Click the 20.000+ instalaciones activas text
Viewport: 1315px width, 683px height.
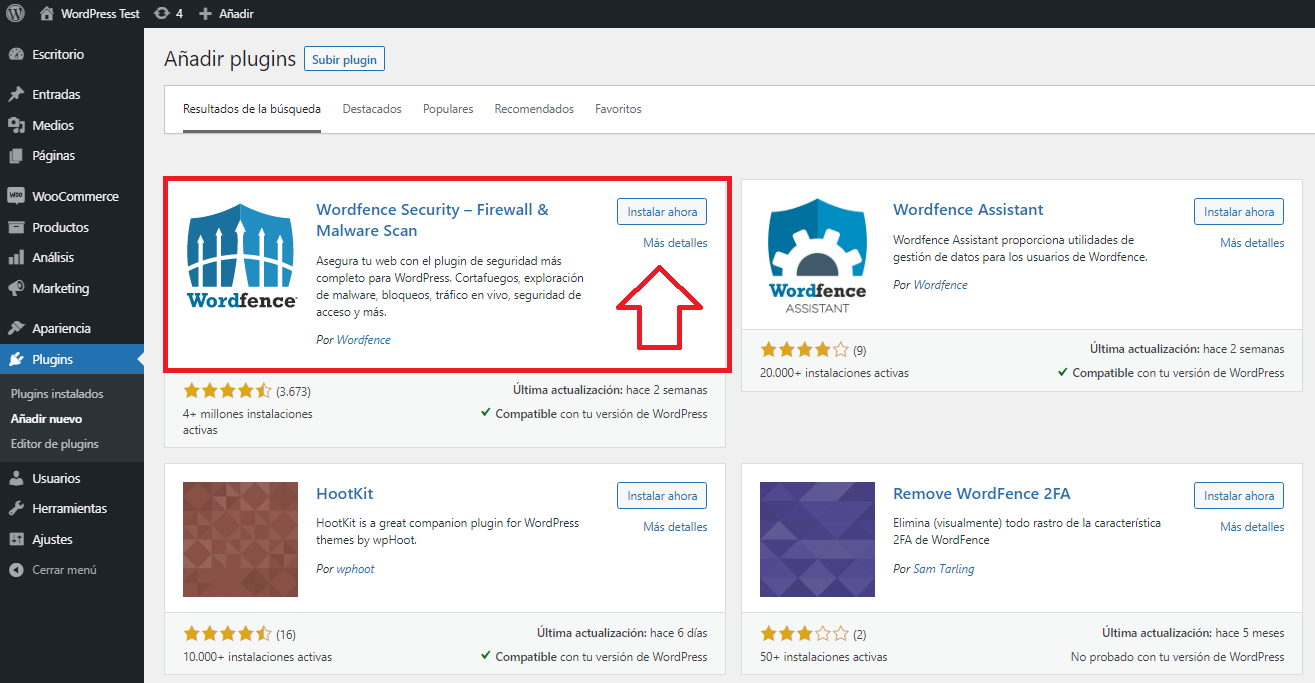pos(834,373)
